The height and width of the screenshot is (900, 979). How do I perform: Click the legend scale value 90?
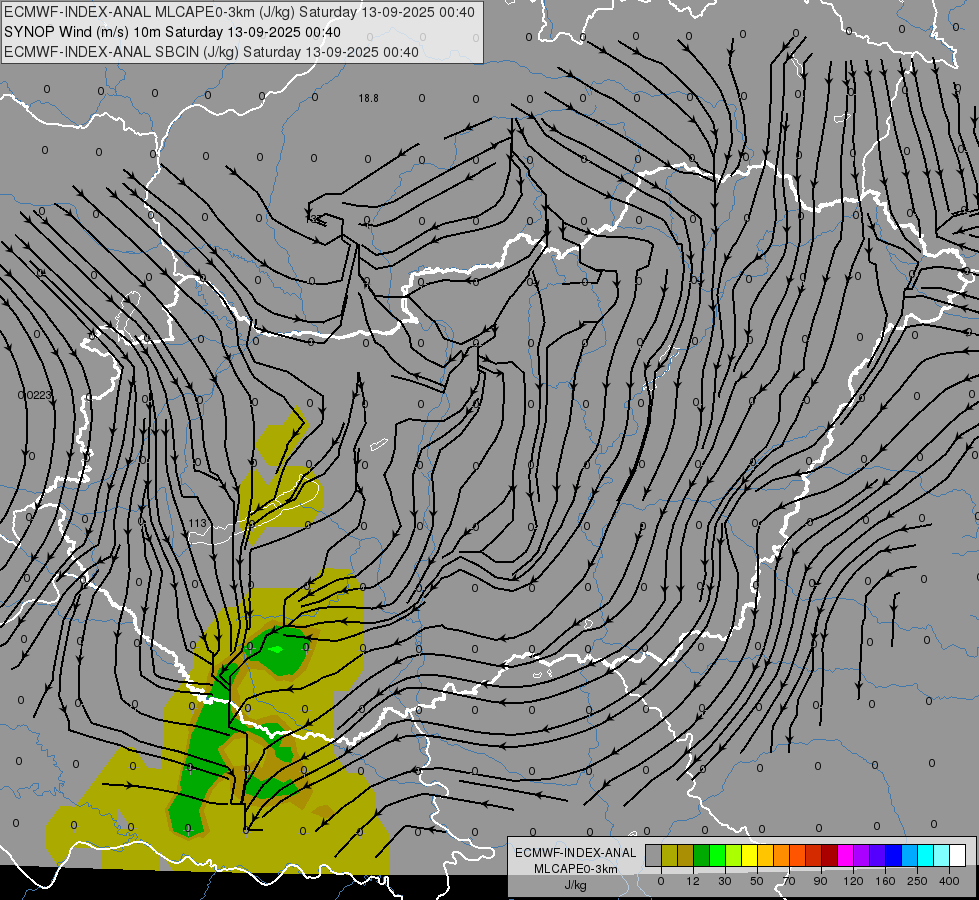point(820,881)
